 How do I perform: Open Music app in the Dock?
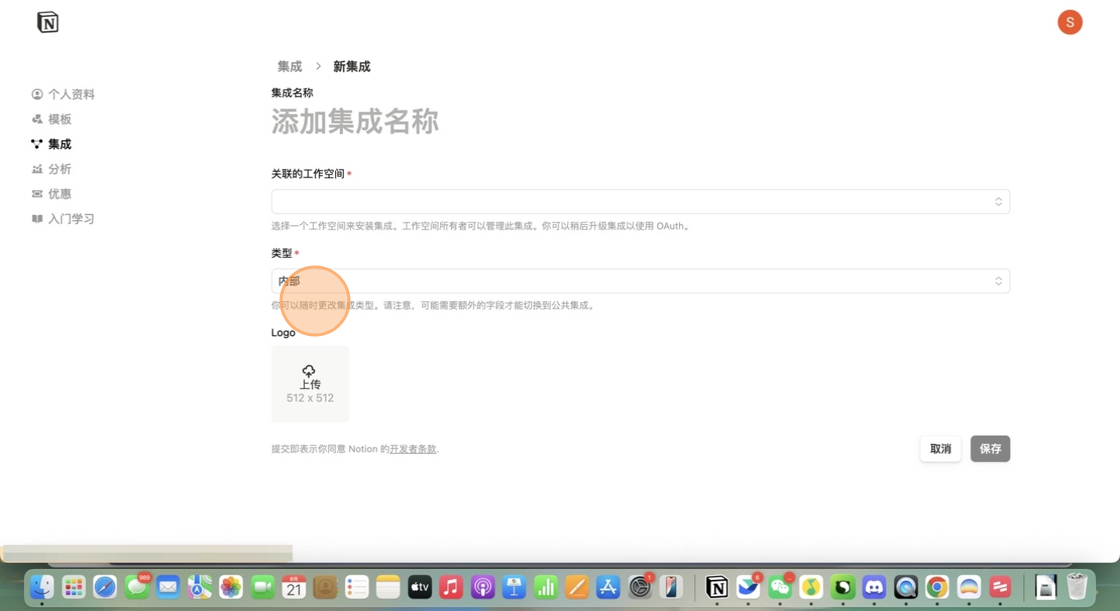(451, 587)
